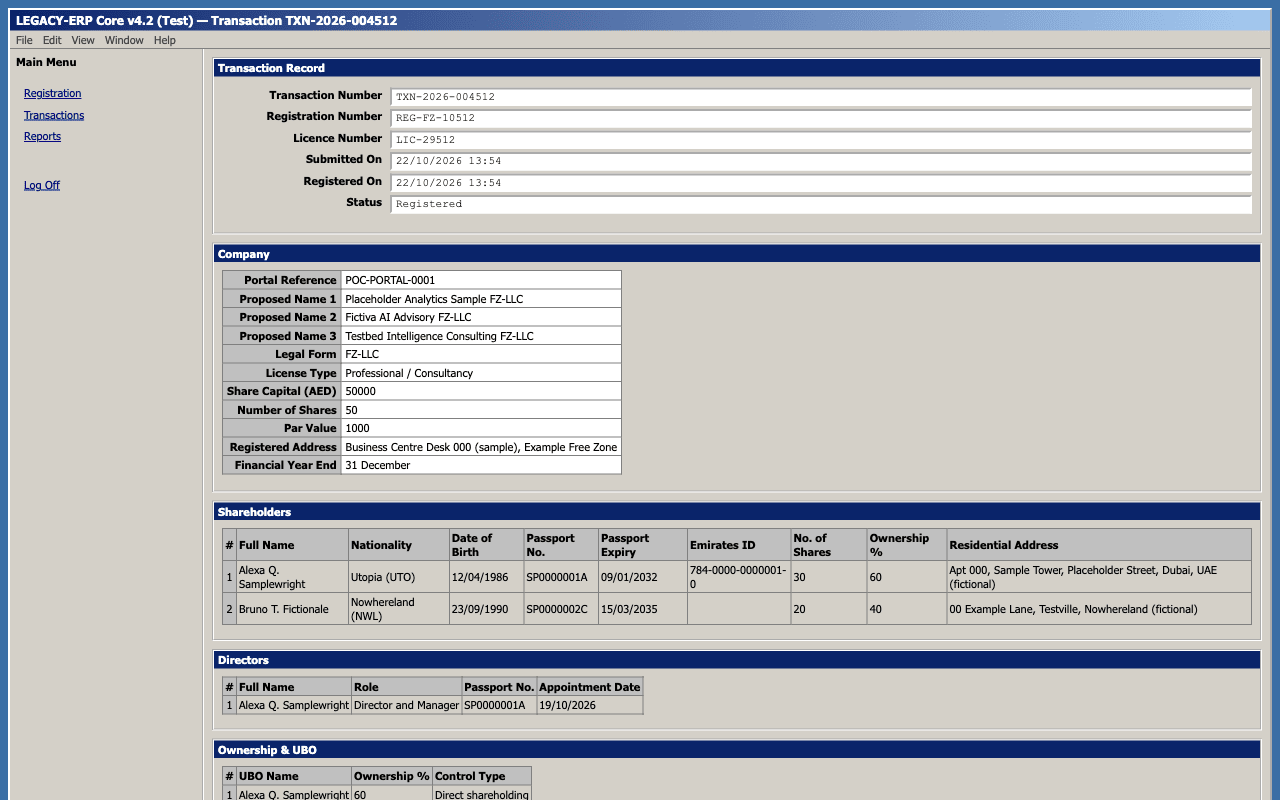Click the Par Value cell 1000
This screenshot has height=800, width=1280.
(x=481, y=428)
